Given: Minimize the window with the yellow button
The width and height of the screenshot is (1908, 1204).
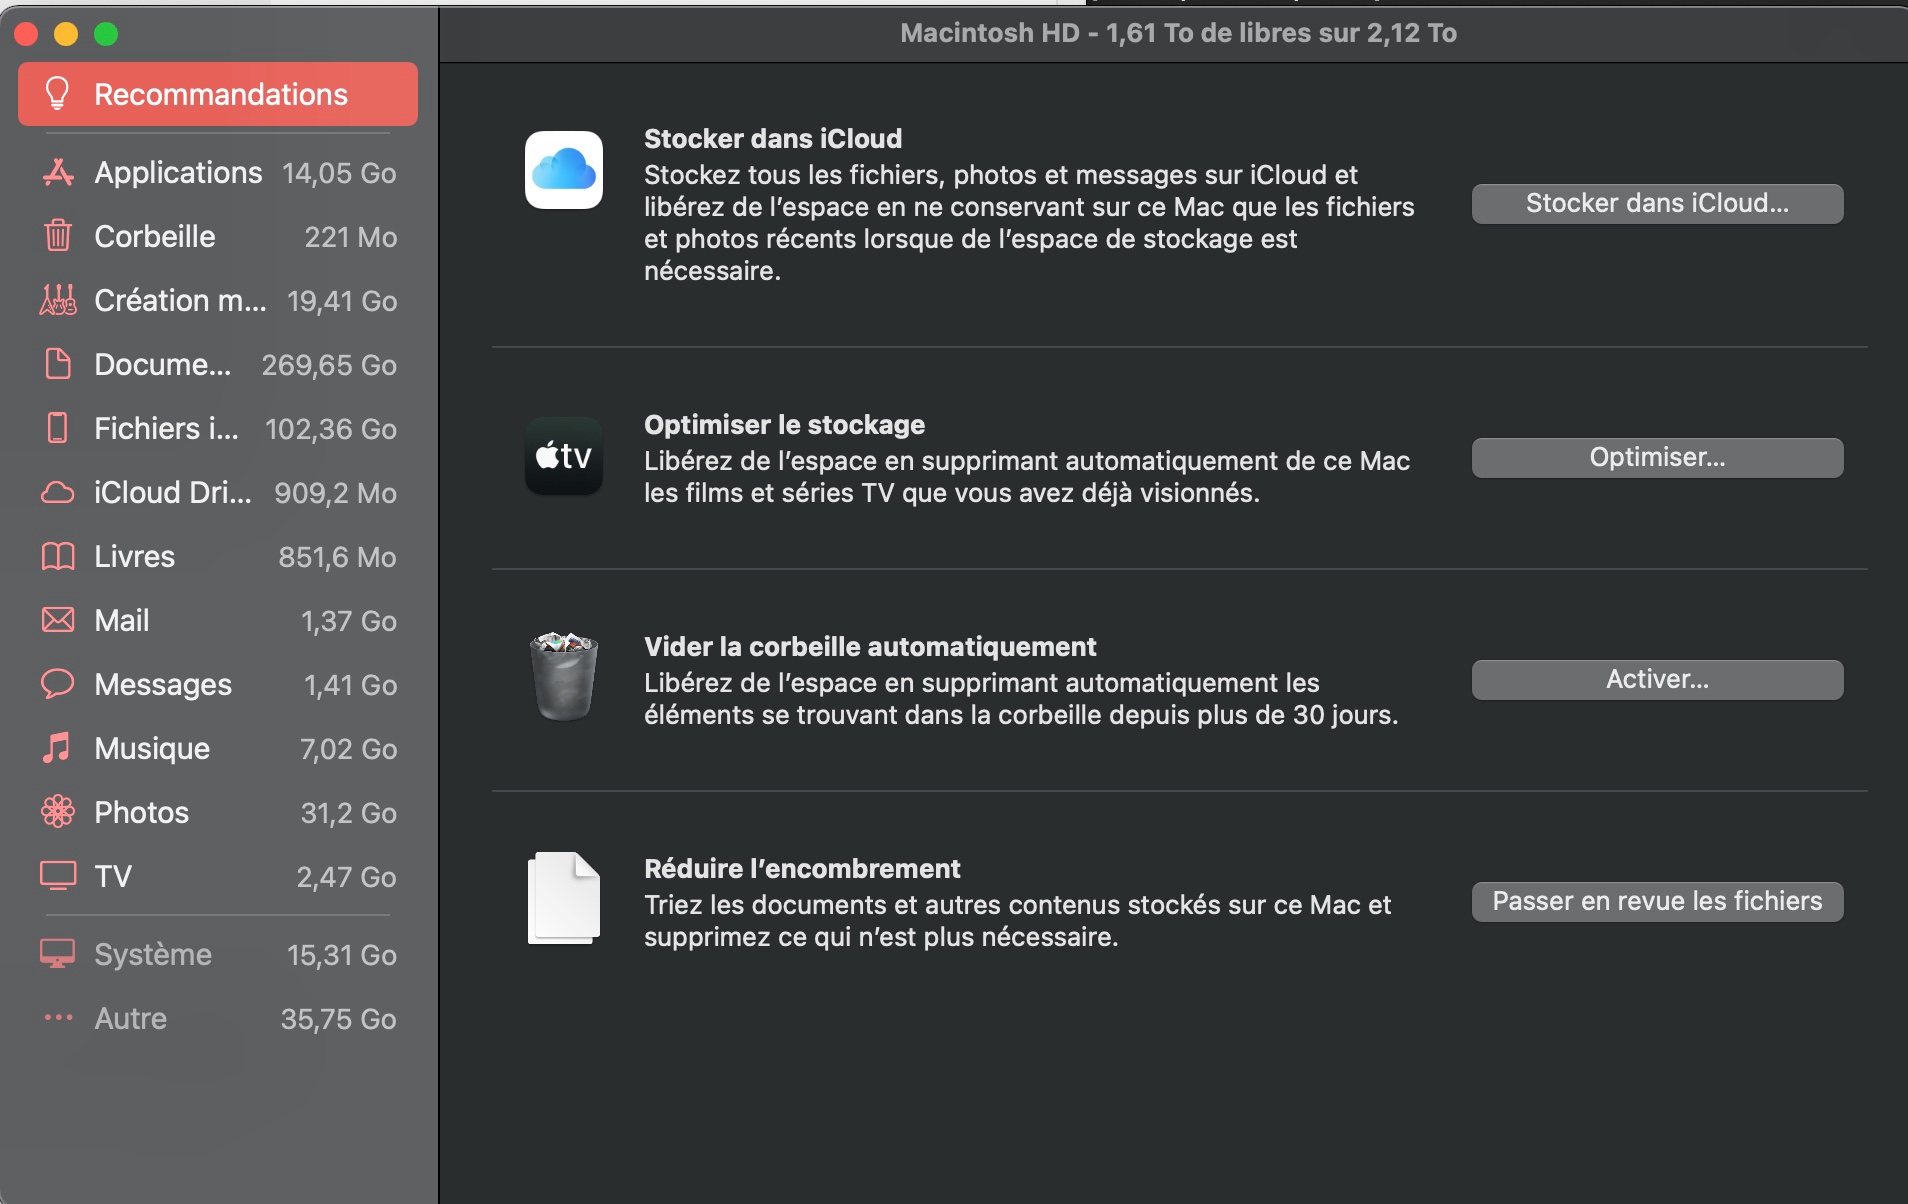Looking at the screenshot, I should tap(66, 34).
